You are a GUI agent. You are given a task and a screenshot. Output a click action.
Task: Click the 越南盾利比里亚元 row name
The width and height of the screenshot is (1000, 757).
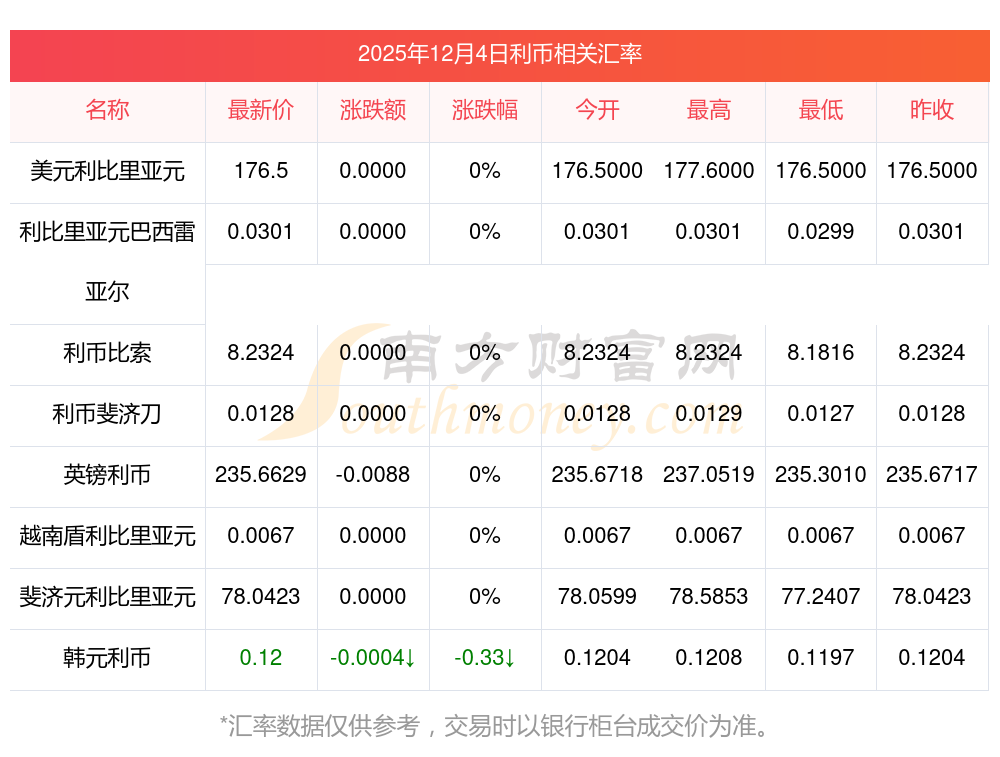click(107, 536)
